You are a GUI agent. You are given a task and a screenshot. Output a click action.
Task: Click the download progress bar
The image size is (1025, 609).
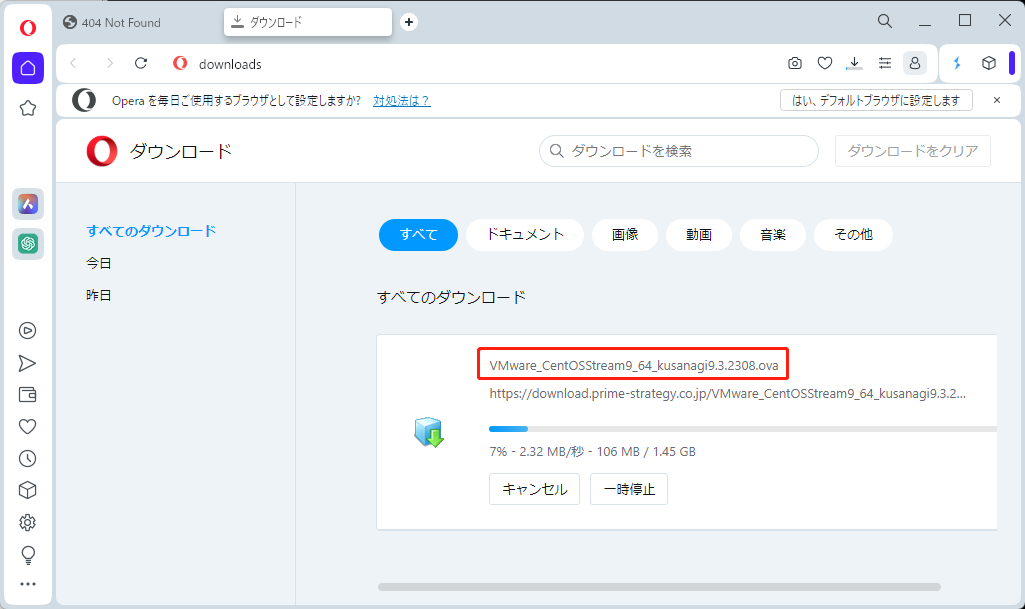pyautogui.click(x=743, y=429)
